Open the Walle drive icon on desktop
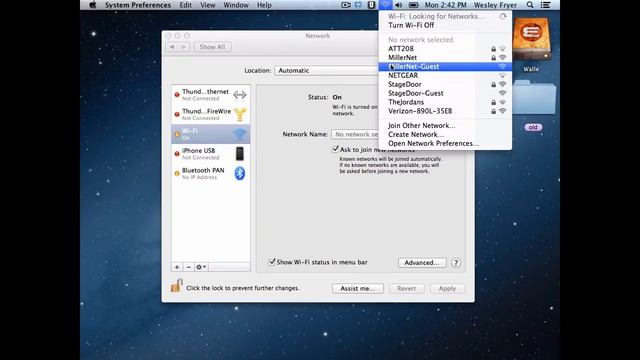The height and width of the screenshot is (360, 640). pos(531,40)
